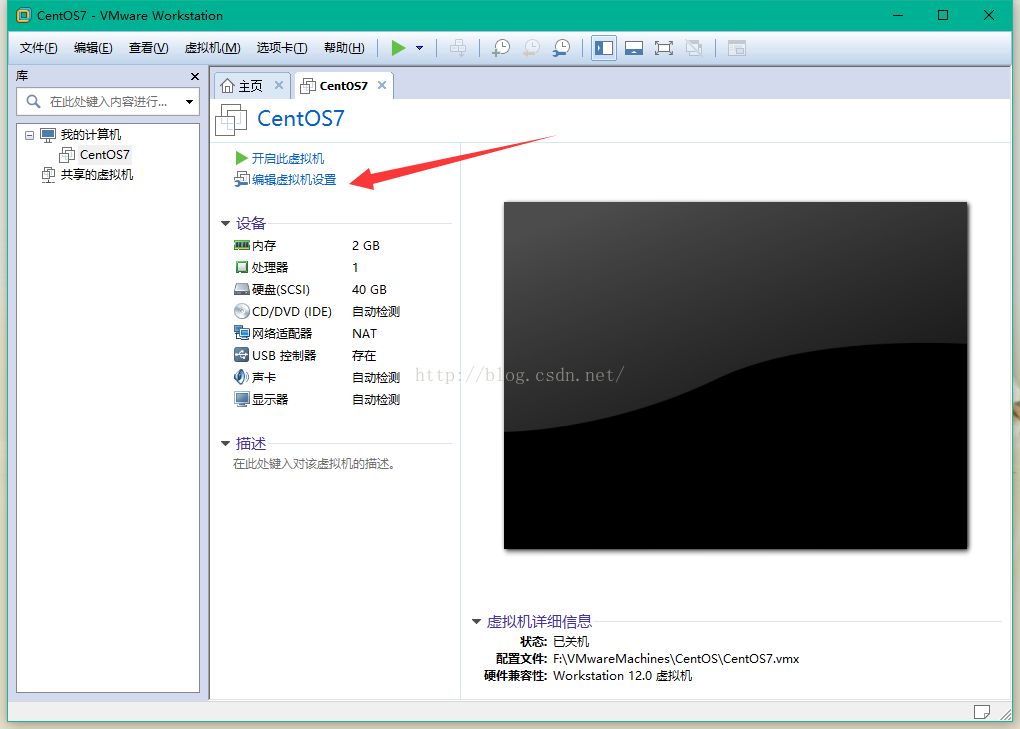Toggle the library sidebar view icon

604,47
